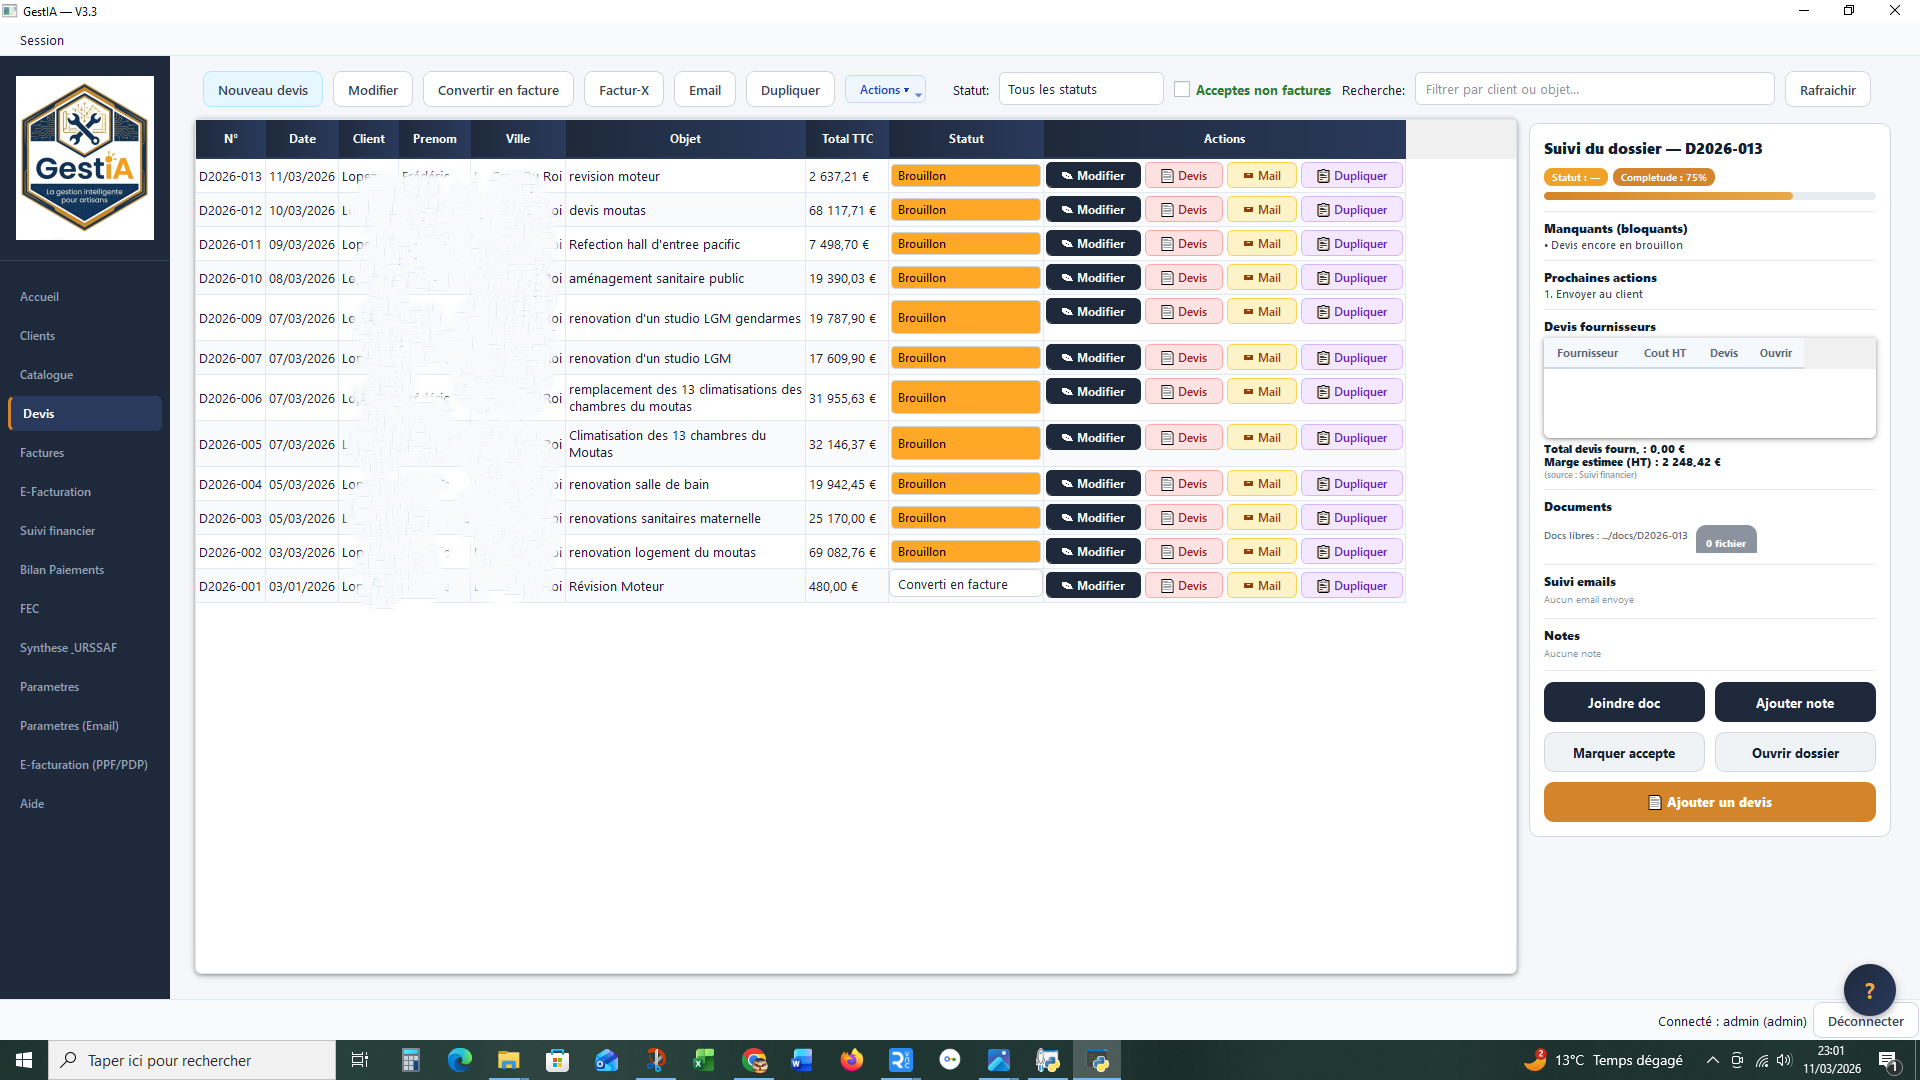Click the orange help question mark button
Screen dimensions: 1920x1080
pyautogui.click(x=1868, y=990)
